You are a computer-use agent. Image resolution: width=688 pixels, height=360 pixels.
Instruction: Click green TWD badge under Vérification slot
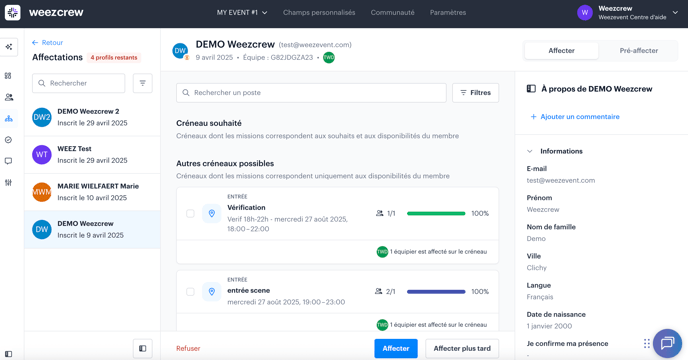[x=382, y=252]
